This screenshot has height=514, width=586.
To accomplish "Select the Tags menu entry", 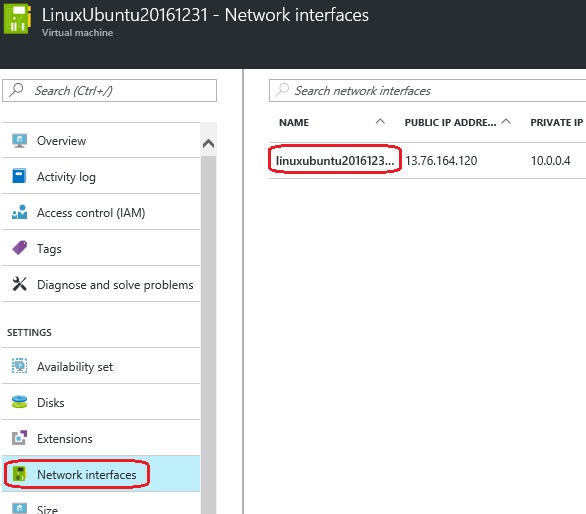I will [101, 248].
